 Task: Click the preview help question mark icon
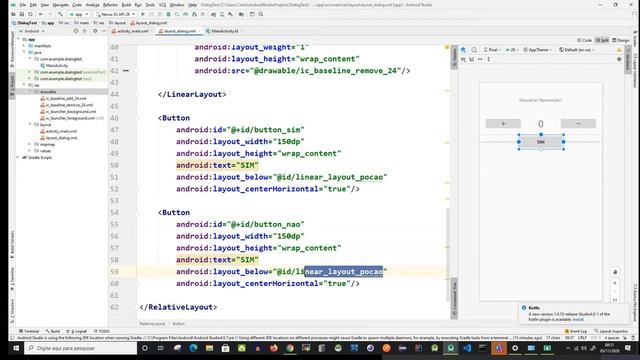[619, 59]
